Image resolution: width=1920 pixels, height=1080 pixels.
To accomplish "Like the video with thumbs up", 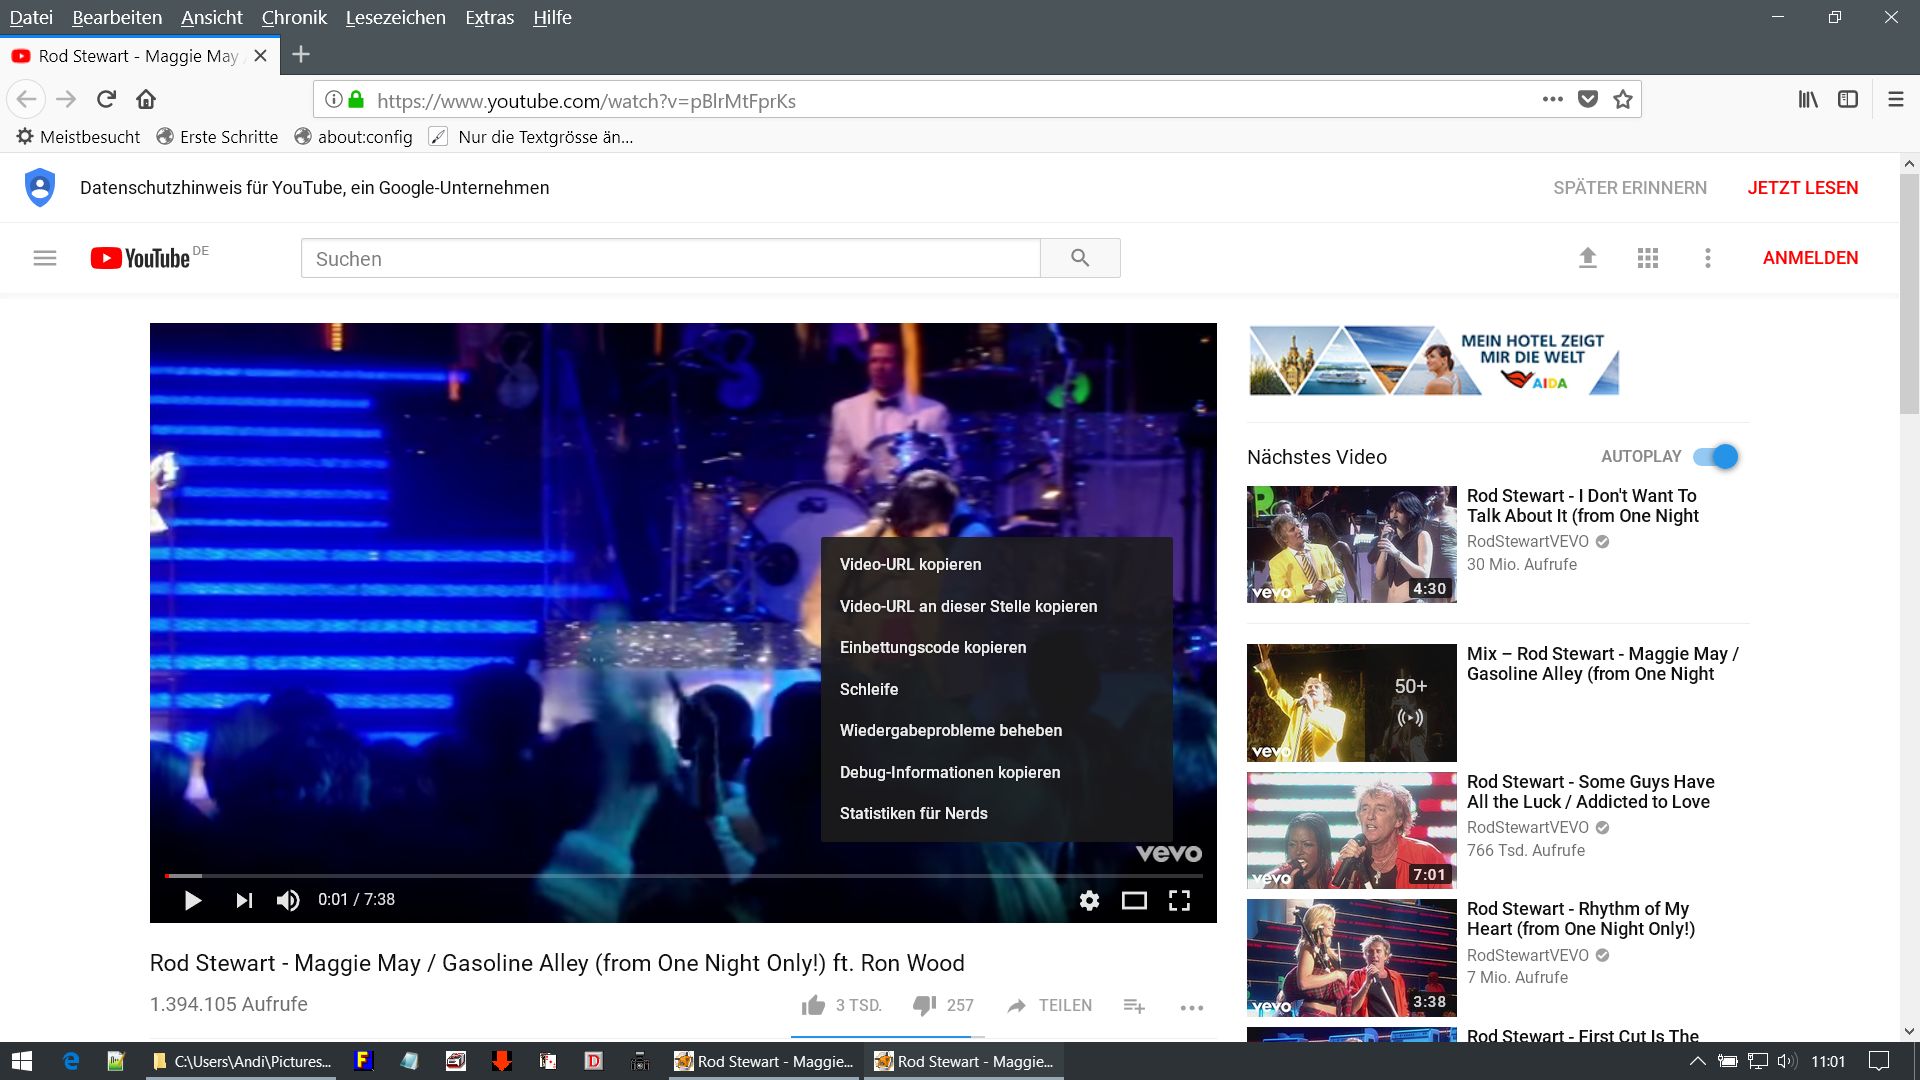I will pyautogui.click(x=814, y=1005).
